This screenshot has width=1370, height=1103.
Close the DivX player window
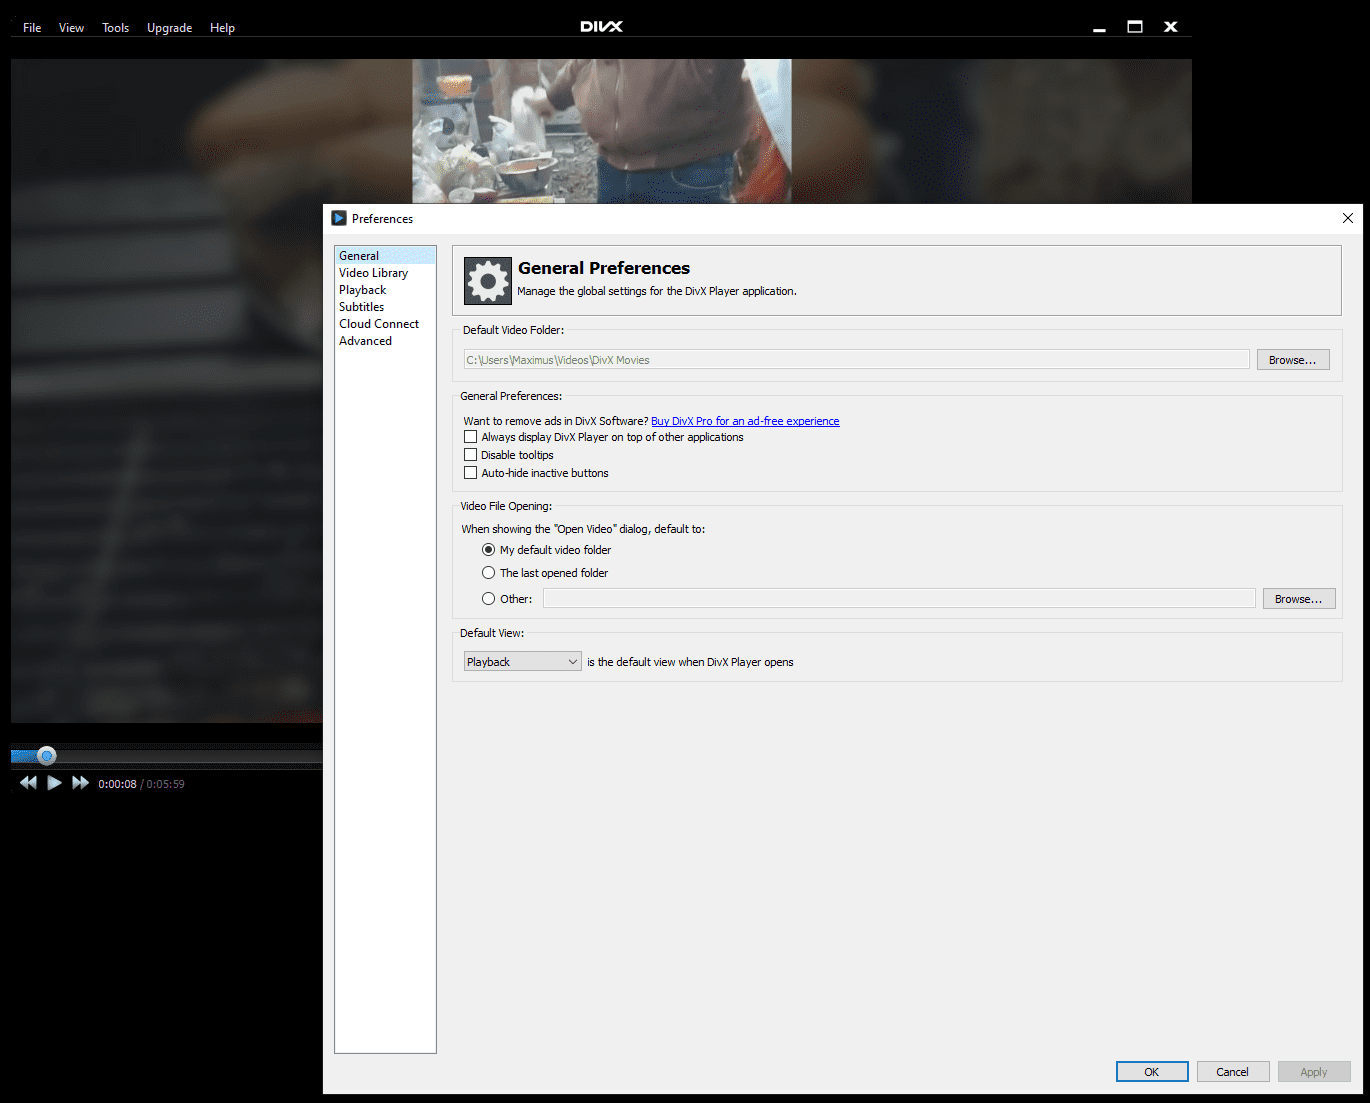1170,27
